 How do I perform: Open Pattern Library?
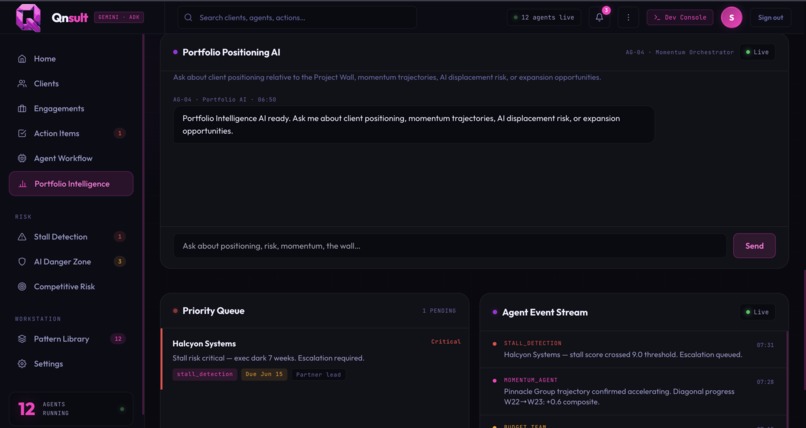click(71, 339)
